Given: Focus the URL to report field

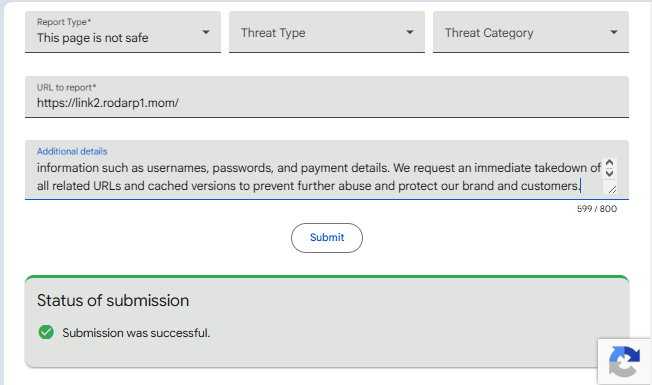Looking at the screenshot, I should tap(327, 97).
